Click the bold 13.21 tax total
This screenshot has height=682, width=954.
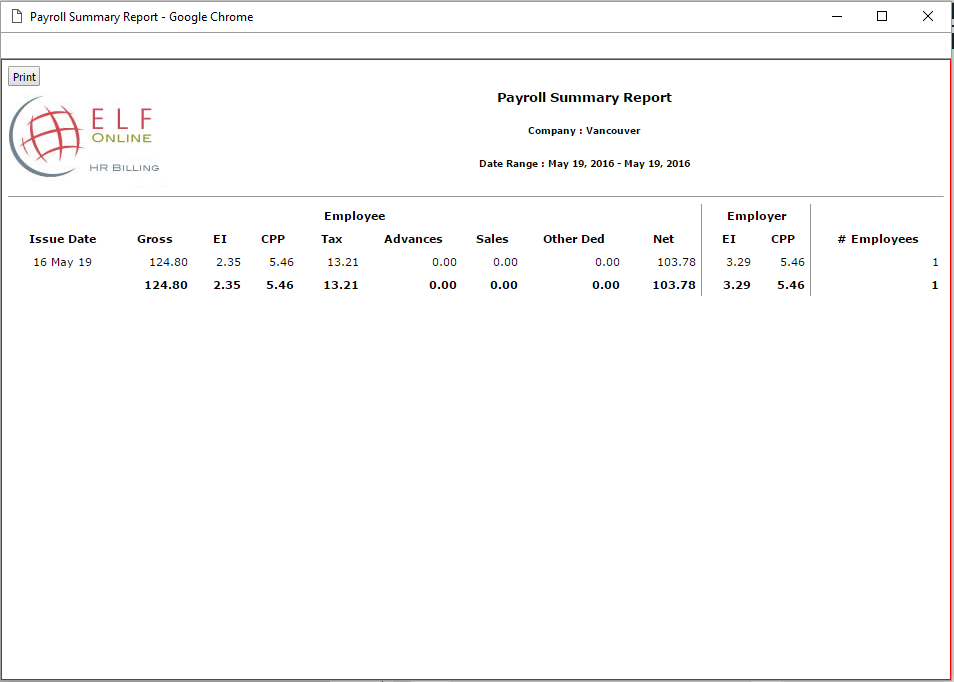coord(341,285)
